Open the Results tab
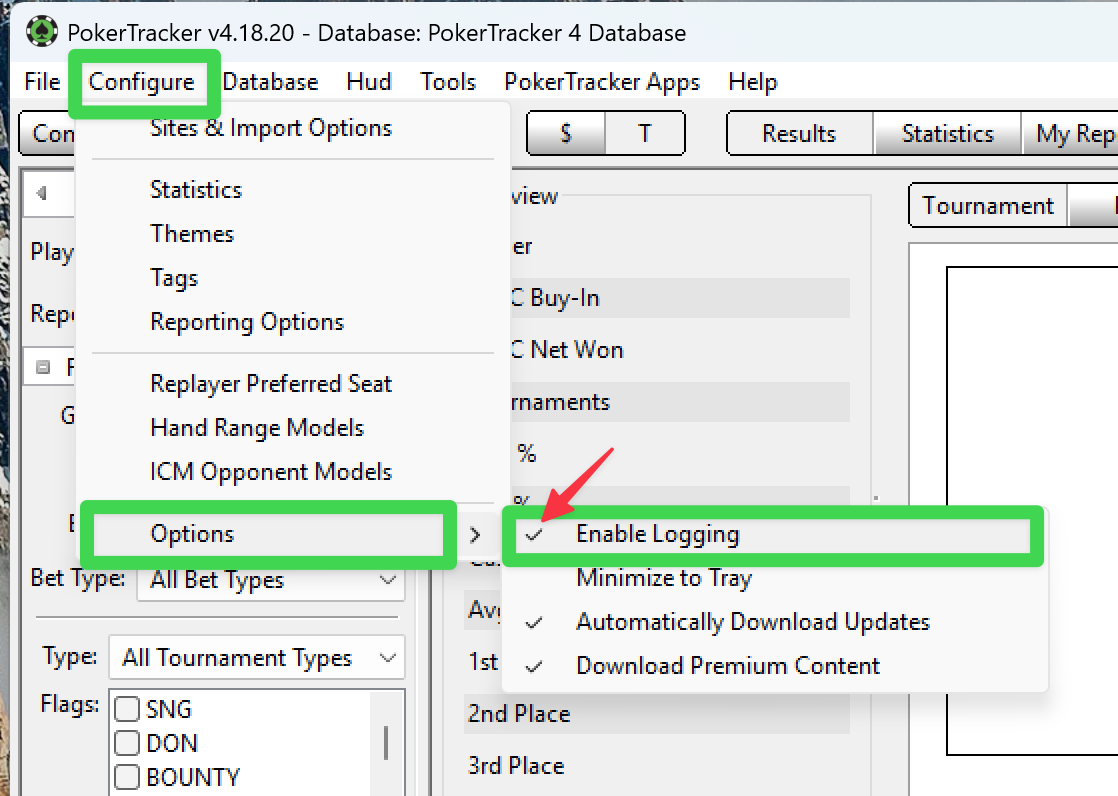The height and width of the screenshot is (796, 1118). point(799,133)
